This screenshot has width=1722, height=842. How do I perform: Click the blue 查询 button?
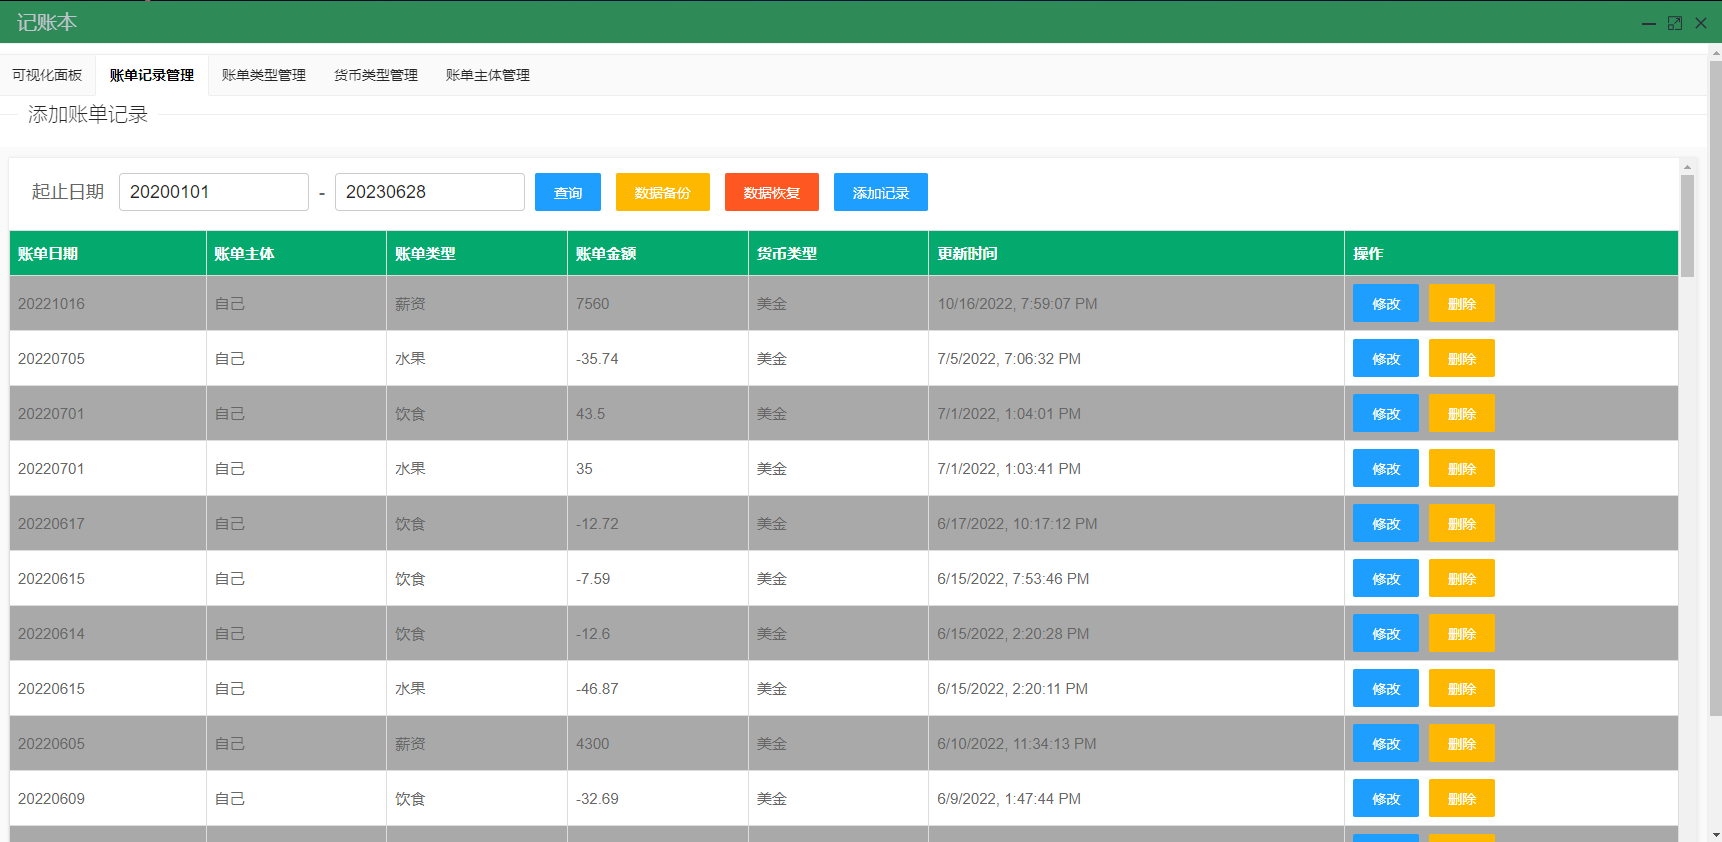(x=568, y=192)
